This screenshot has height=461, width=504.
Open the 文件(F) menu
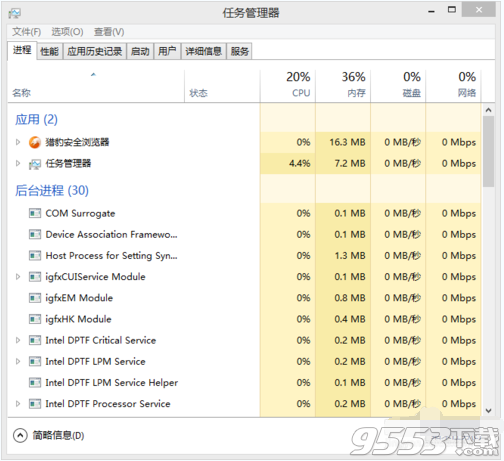click(27, 32)
